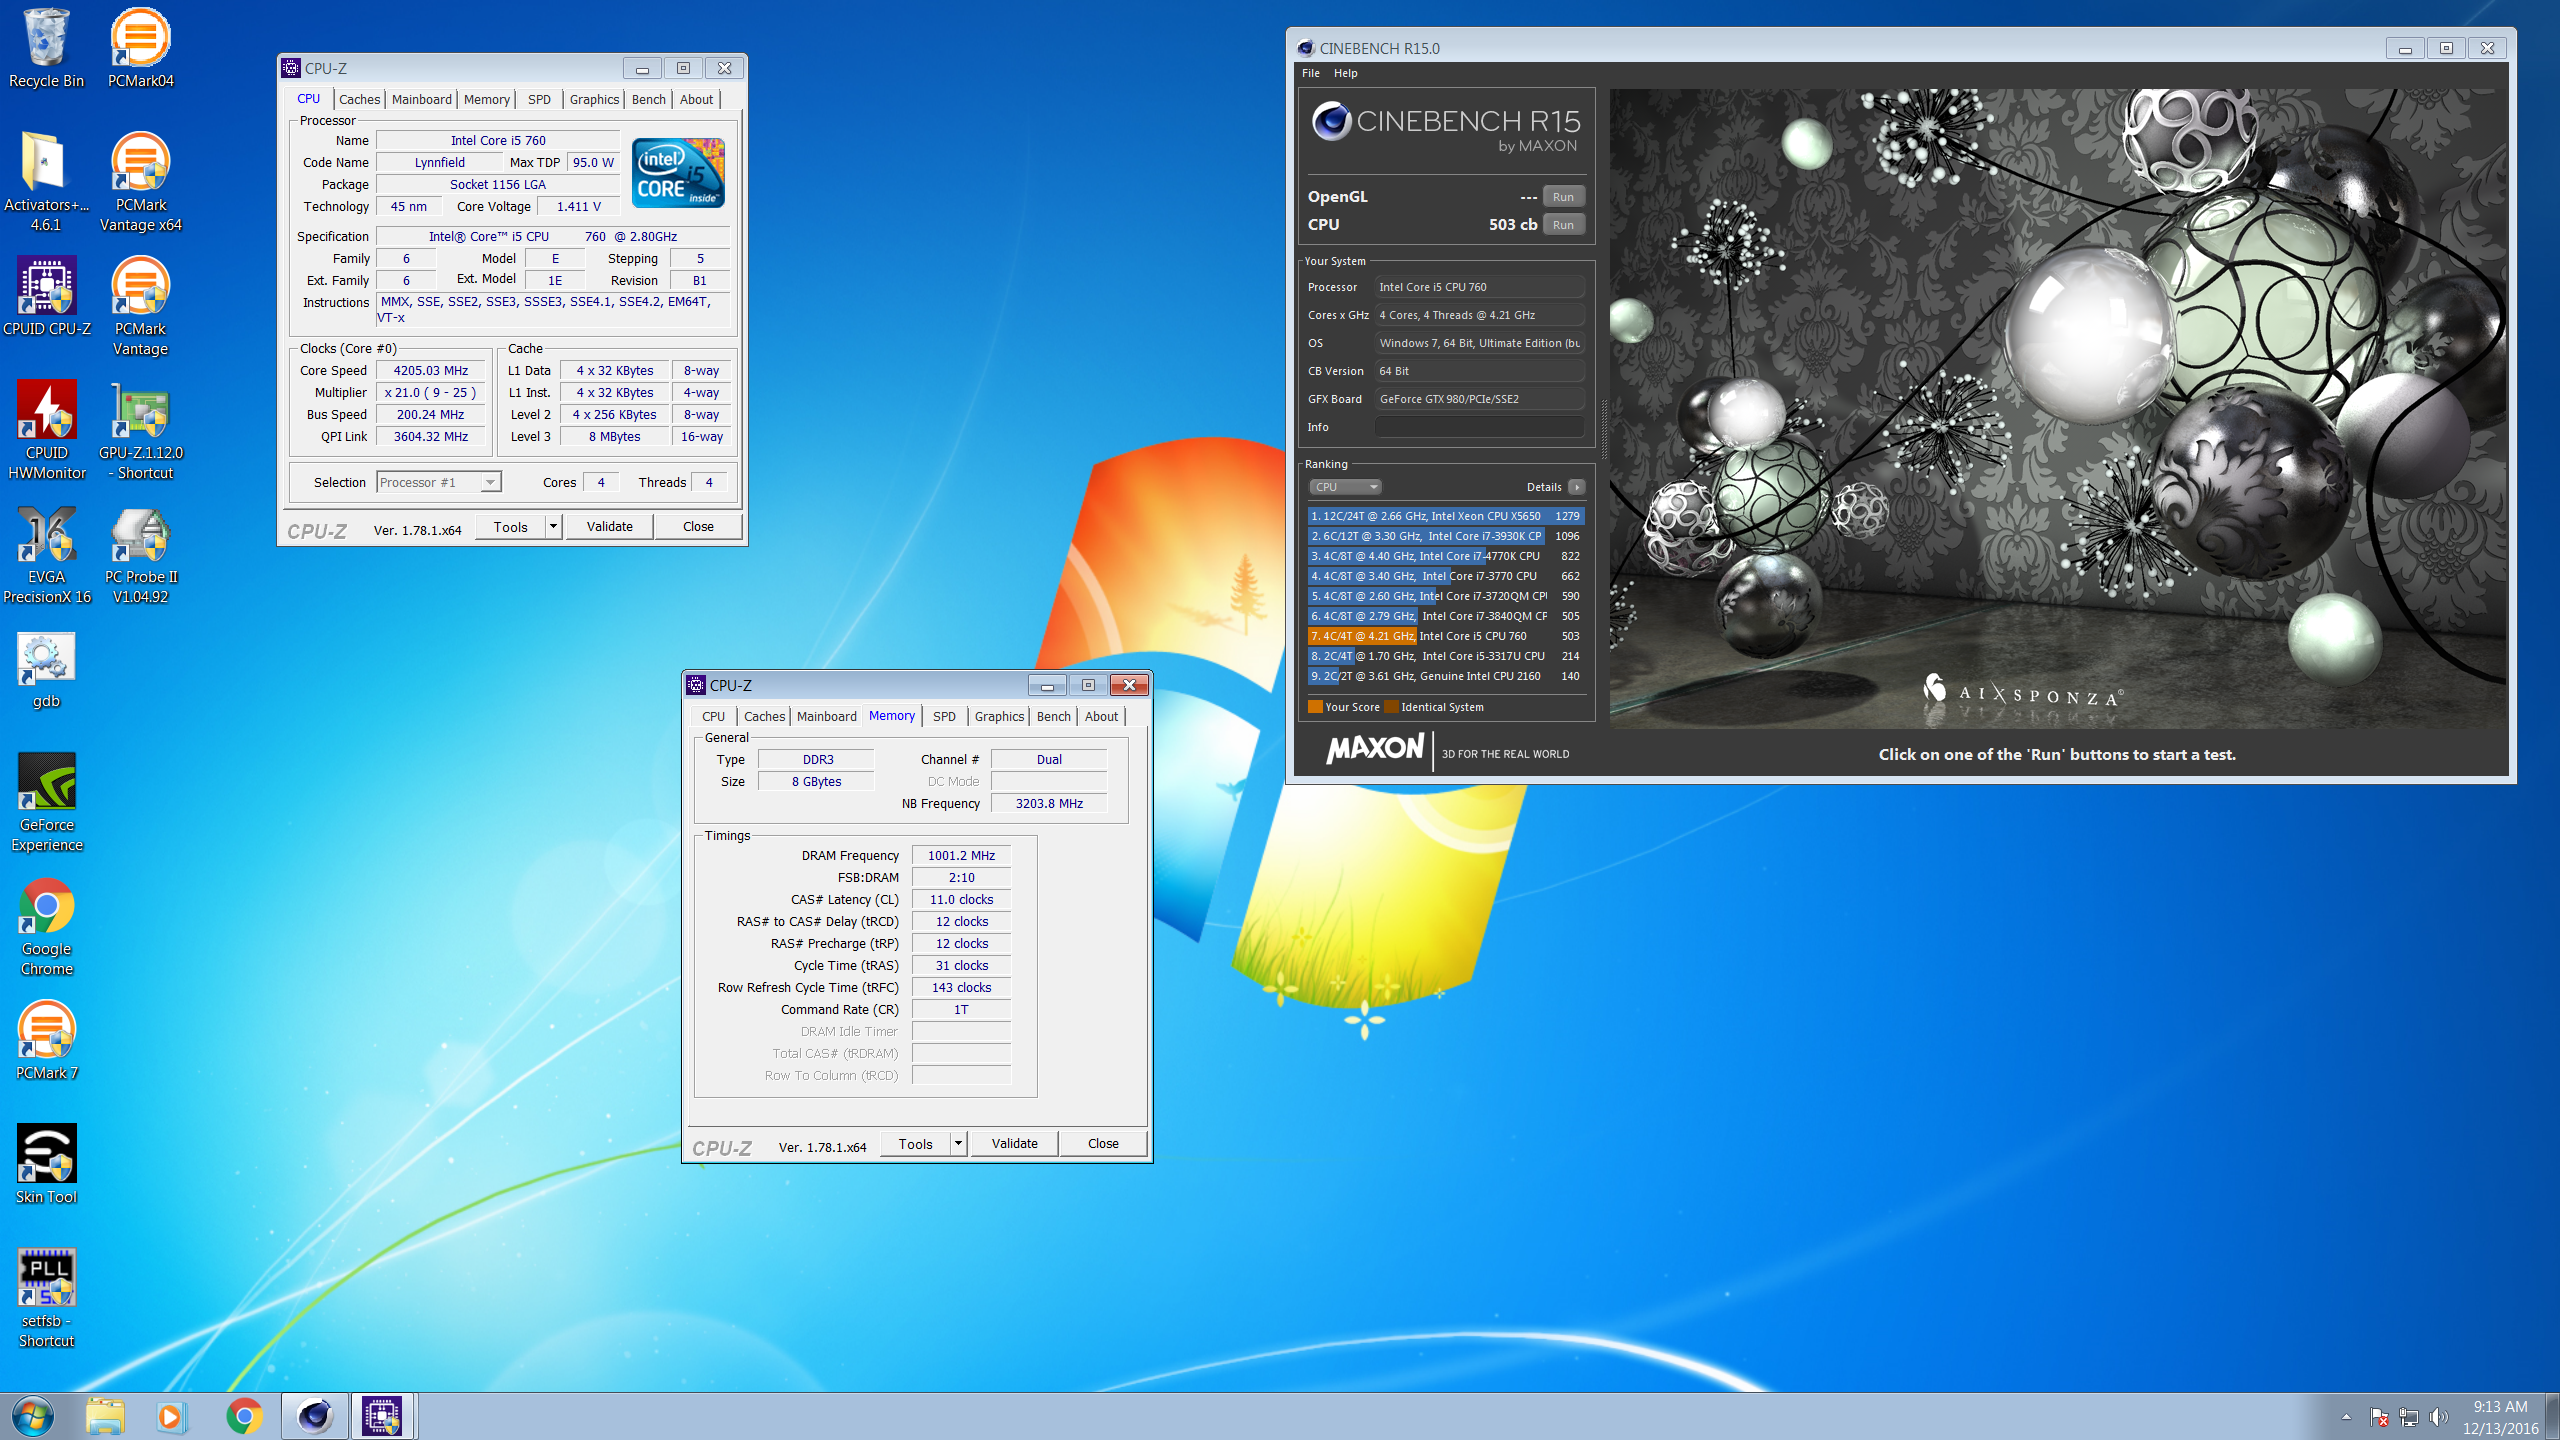Expand the Tools dropdown arrow in Memory CPU-Z window
Viewport: 2560px width, 1440px height.
958,1143
